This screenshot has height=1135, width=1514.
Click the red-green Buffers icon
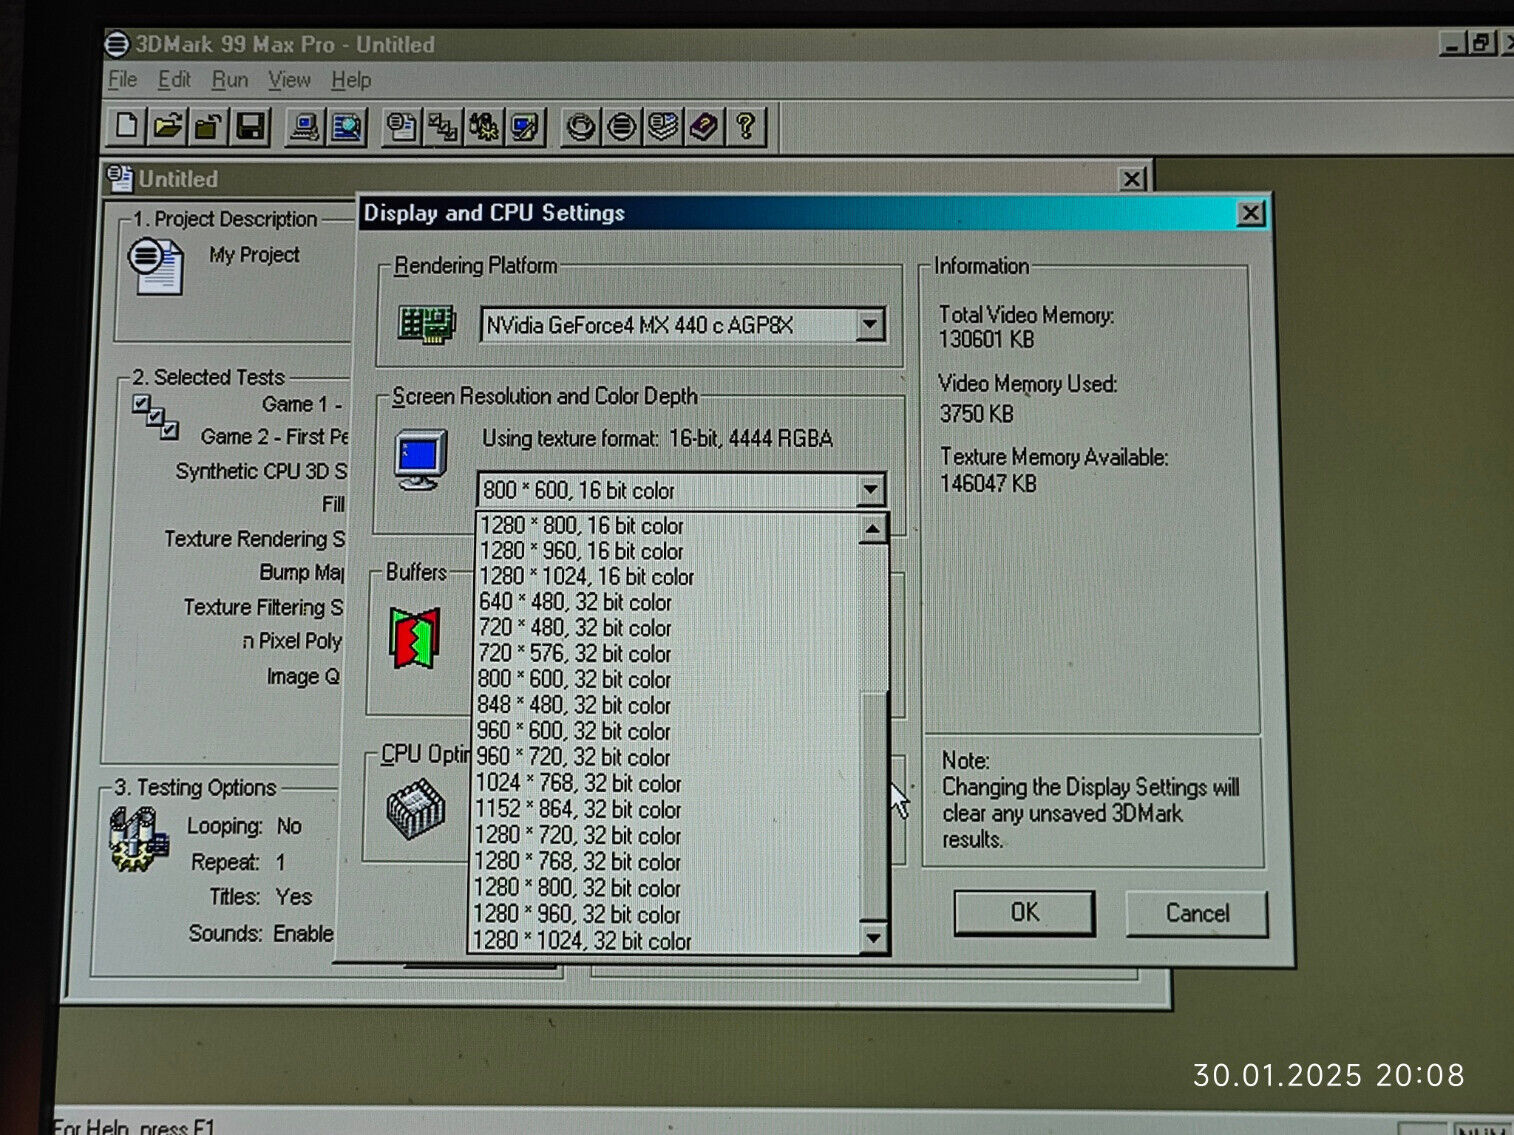415,638
